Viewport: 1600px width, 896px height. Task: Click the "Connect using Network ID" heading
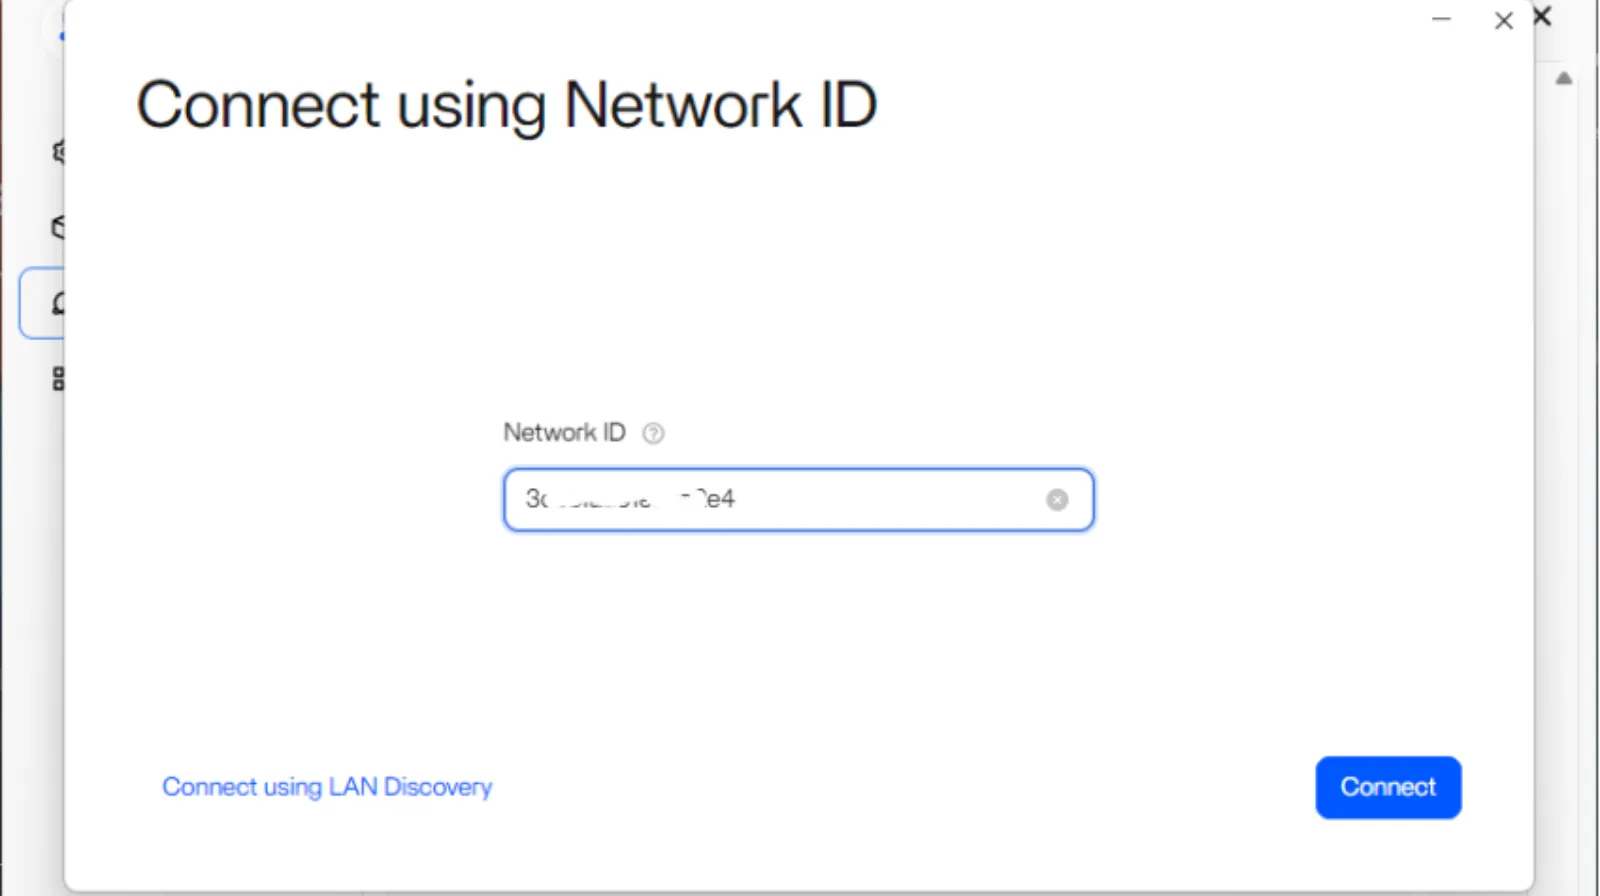click(x=506, y=105)
